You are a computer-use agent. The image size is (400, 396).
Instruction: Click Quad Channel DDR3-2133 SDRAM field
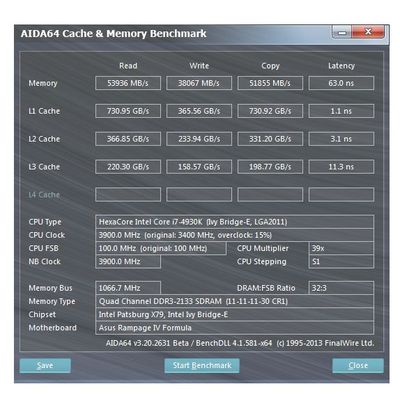235,301
